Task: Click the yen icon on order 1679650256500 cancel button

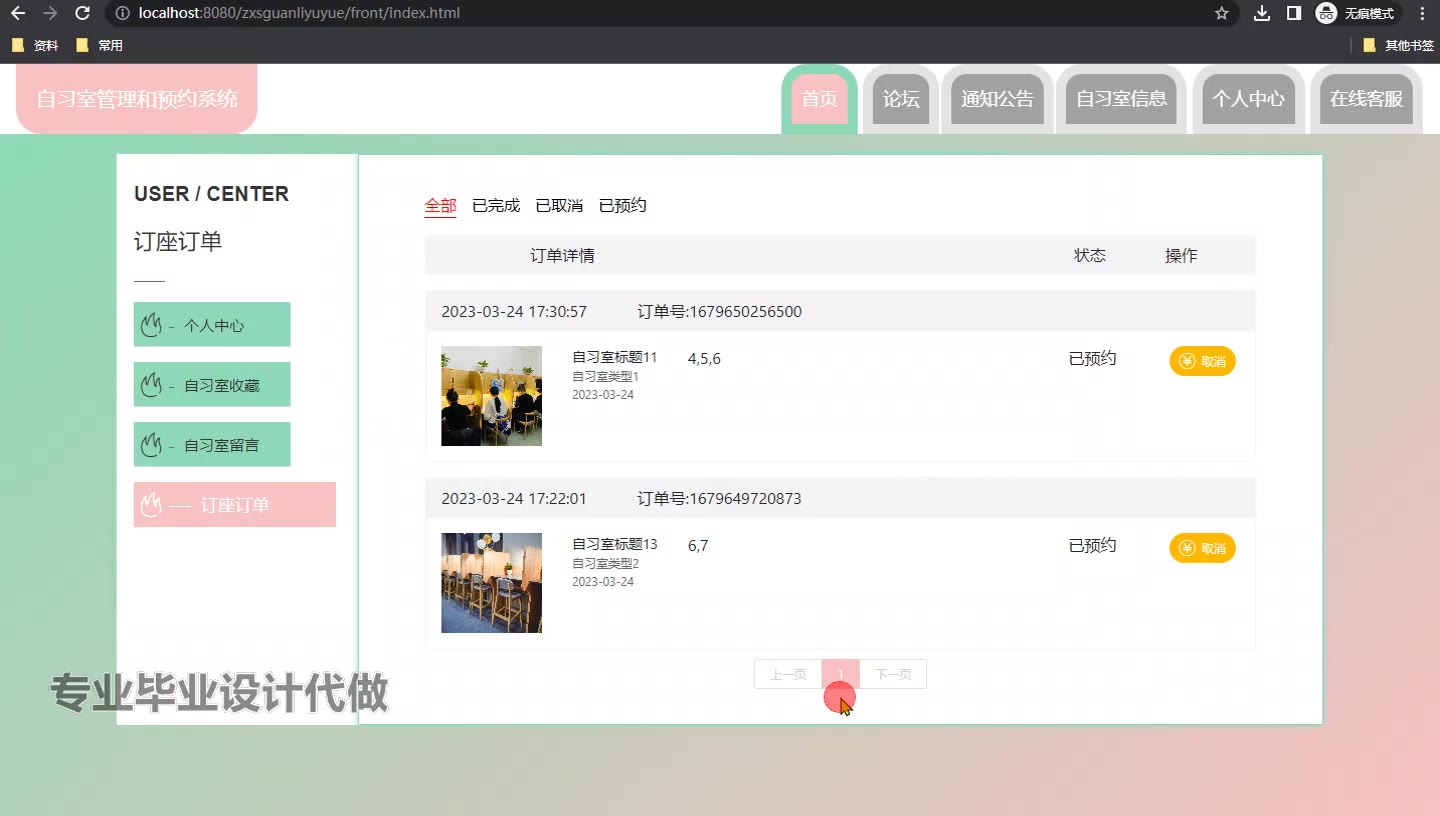Action: click(1187, 361)
